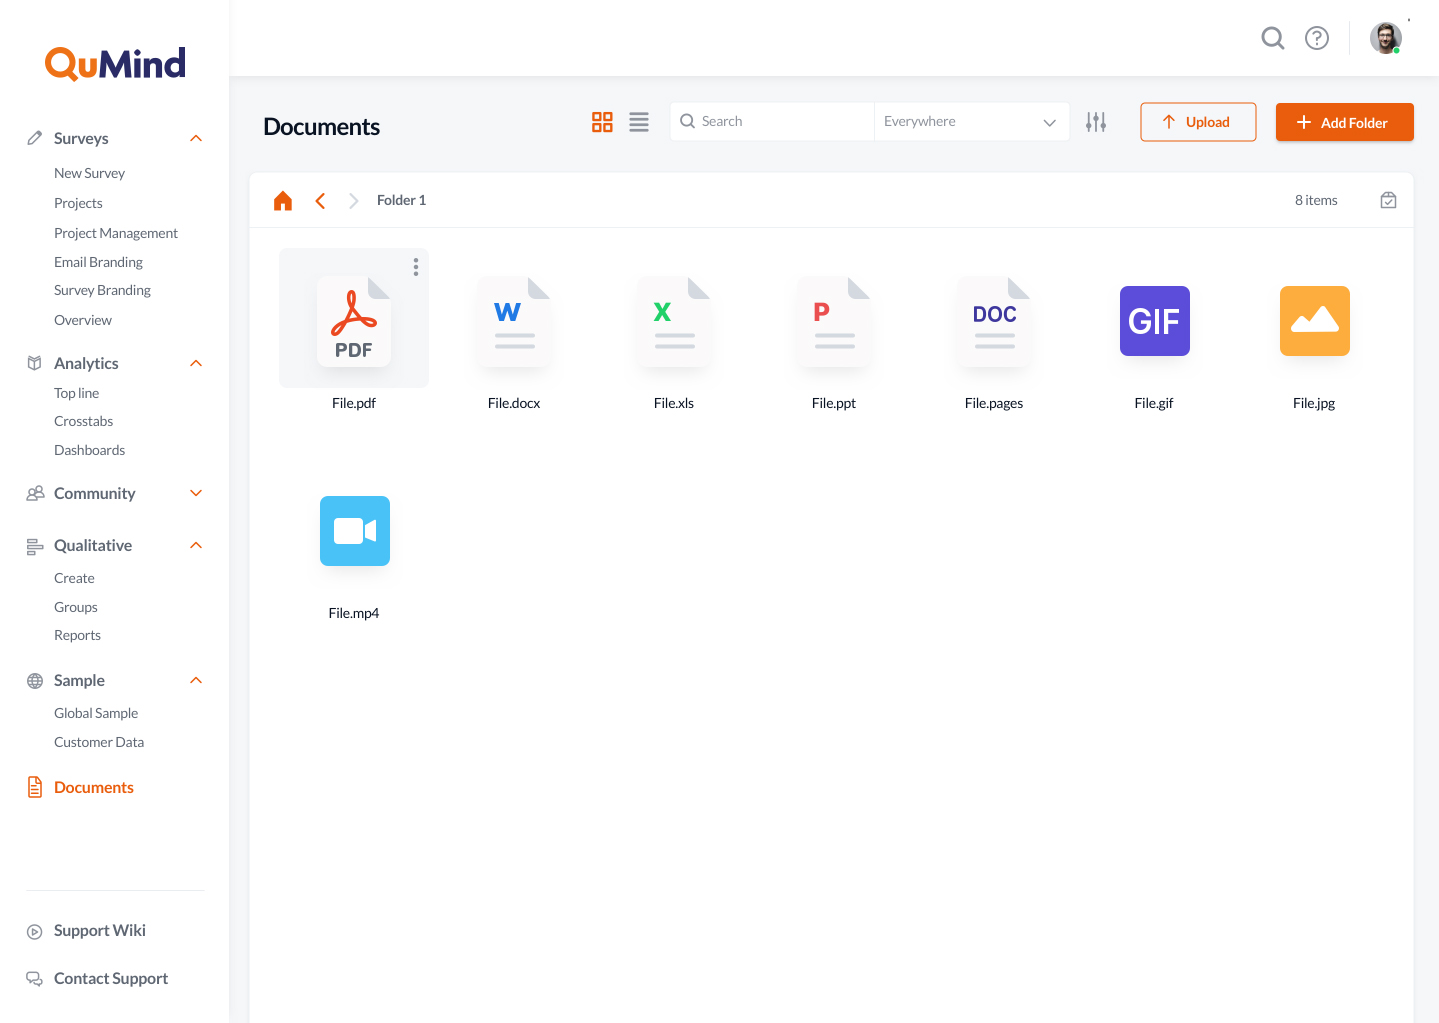Click the Support Wiki play icon
The height and width of the screenshot is (1023, 1439).
[35, 931]
